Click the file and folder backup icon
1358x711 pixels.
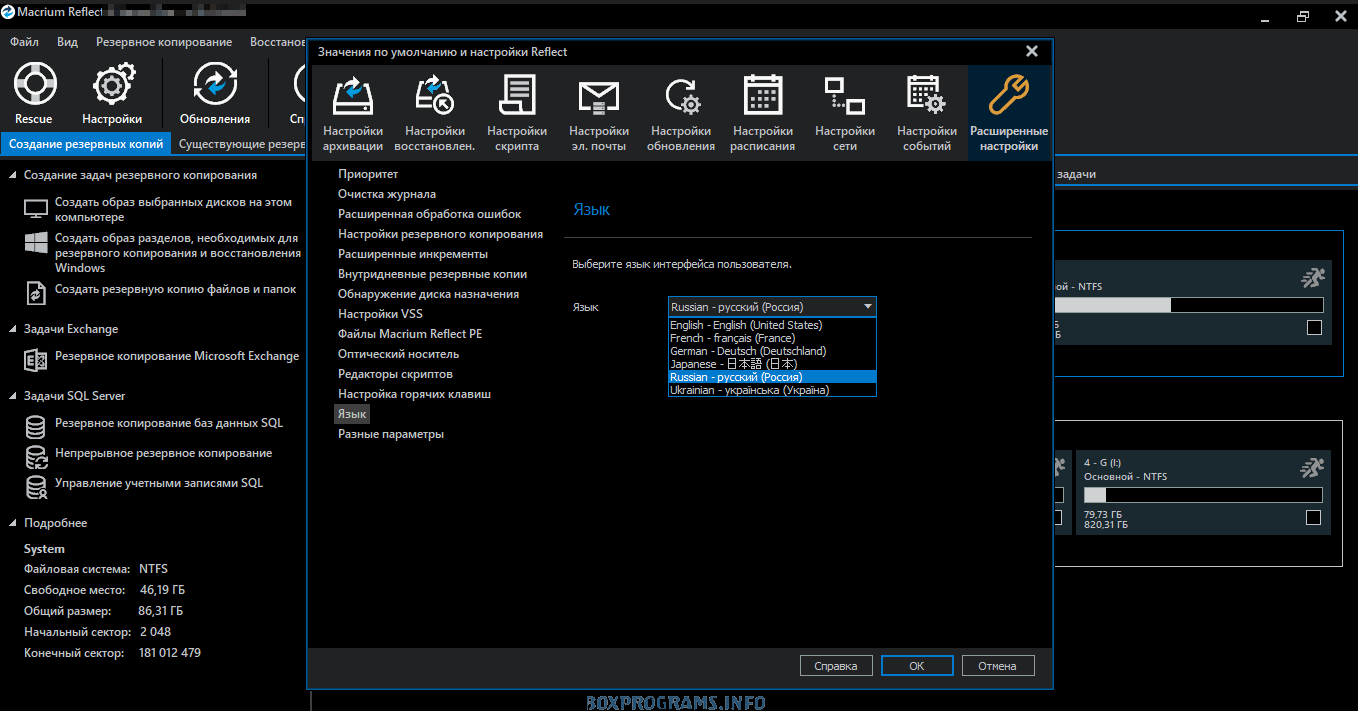(36, 292)
